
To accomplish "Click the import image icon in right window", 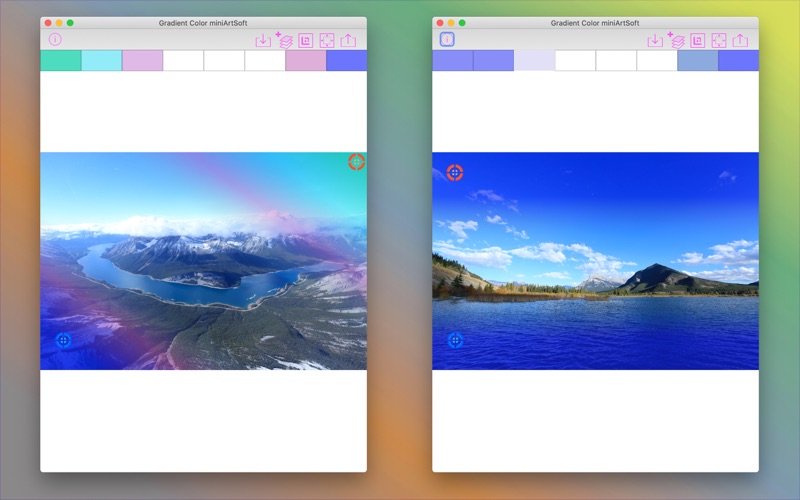I will [655, 40].
